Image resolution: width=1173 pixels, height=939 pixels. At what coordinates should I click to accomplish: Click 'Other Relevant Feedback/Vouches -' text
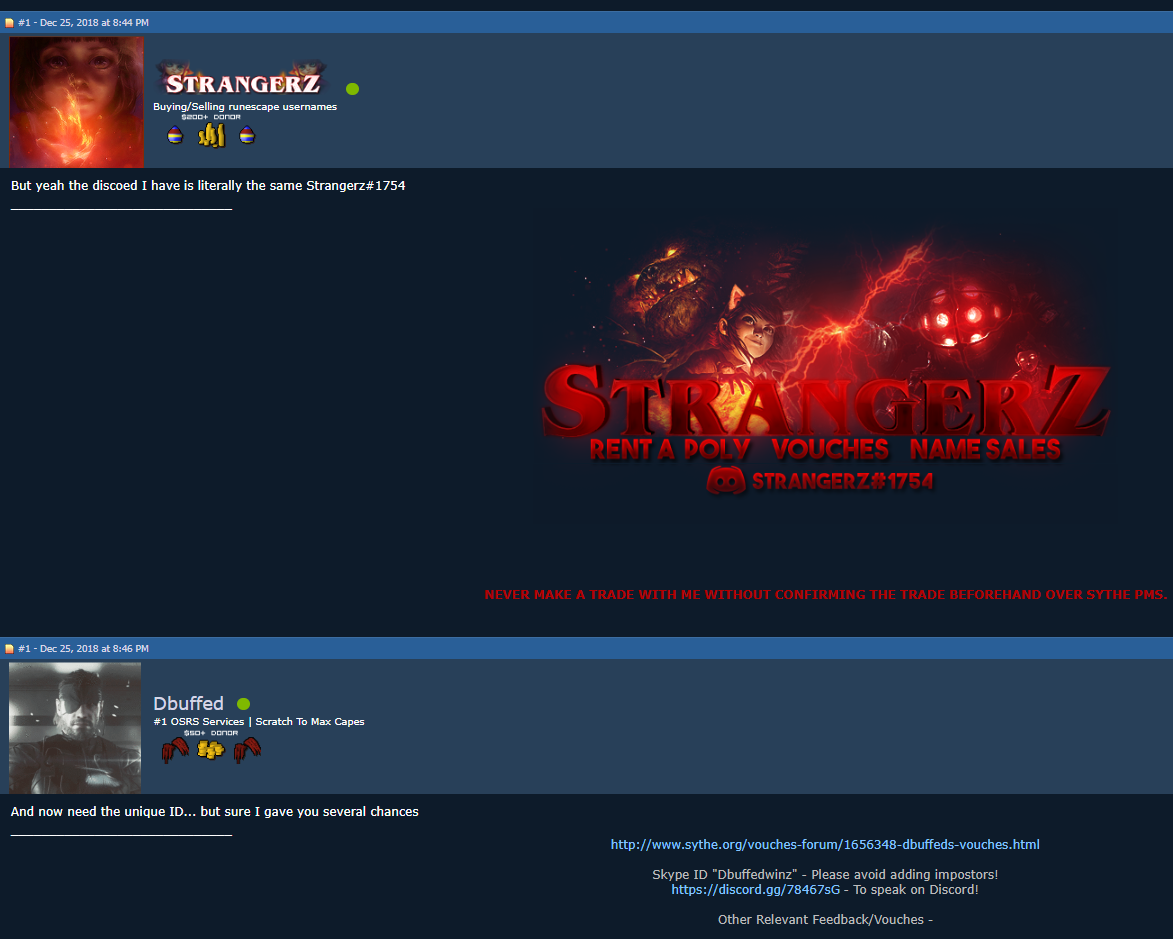coord(825,920)
